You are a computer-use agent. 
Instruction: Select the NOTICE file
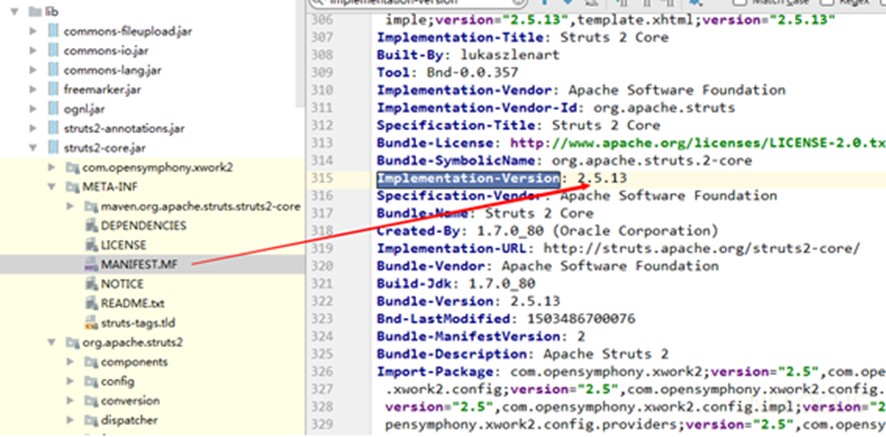pyautogui.click(x=122, y=284)
